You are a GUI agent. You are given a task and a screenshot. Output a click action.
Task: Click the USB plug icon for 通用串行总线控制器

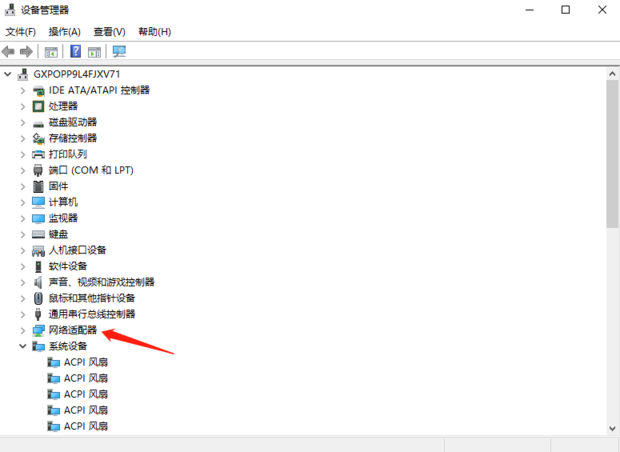38,314
